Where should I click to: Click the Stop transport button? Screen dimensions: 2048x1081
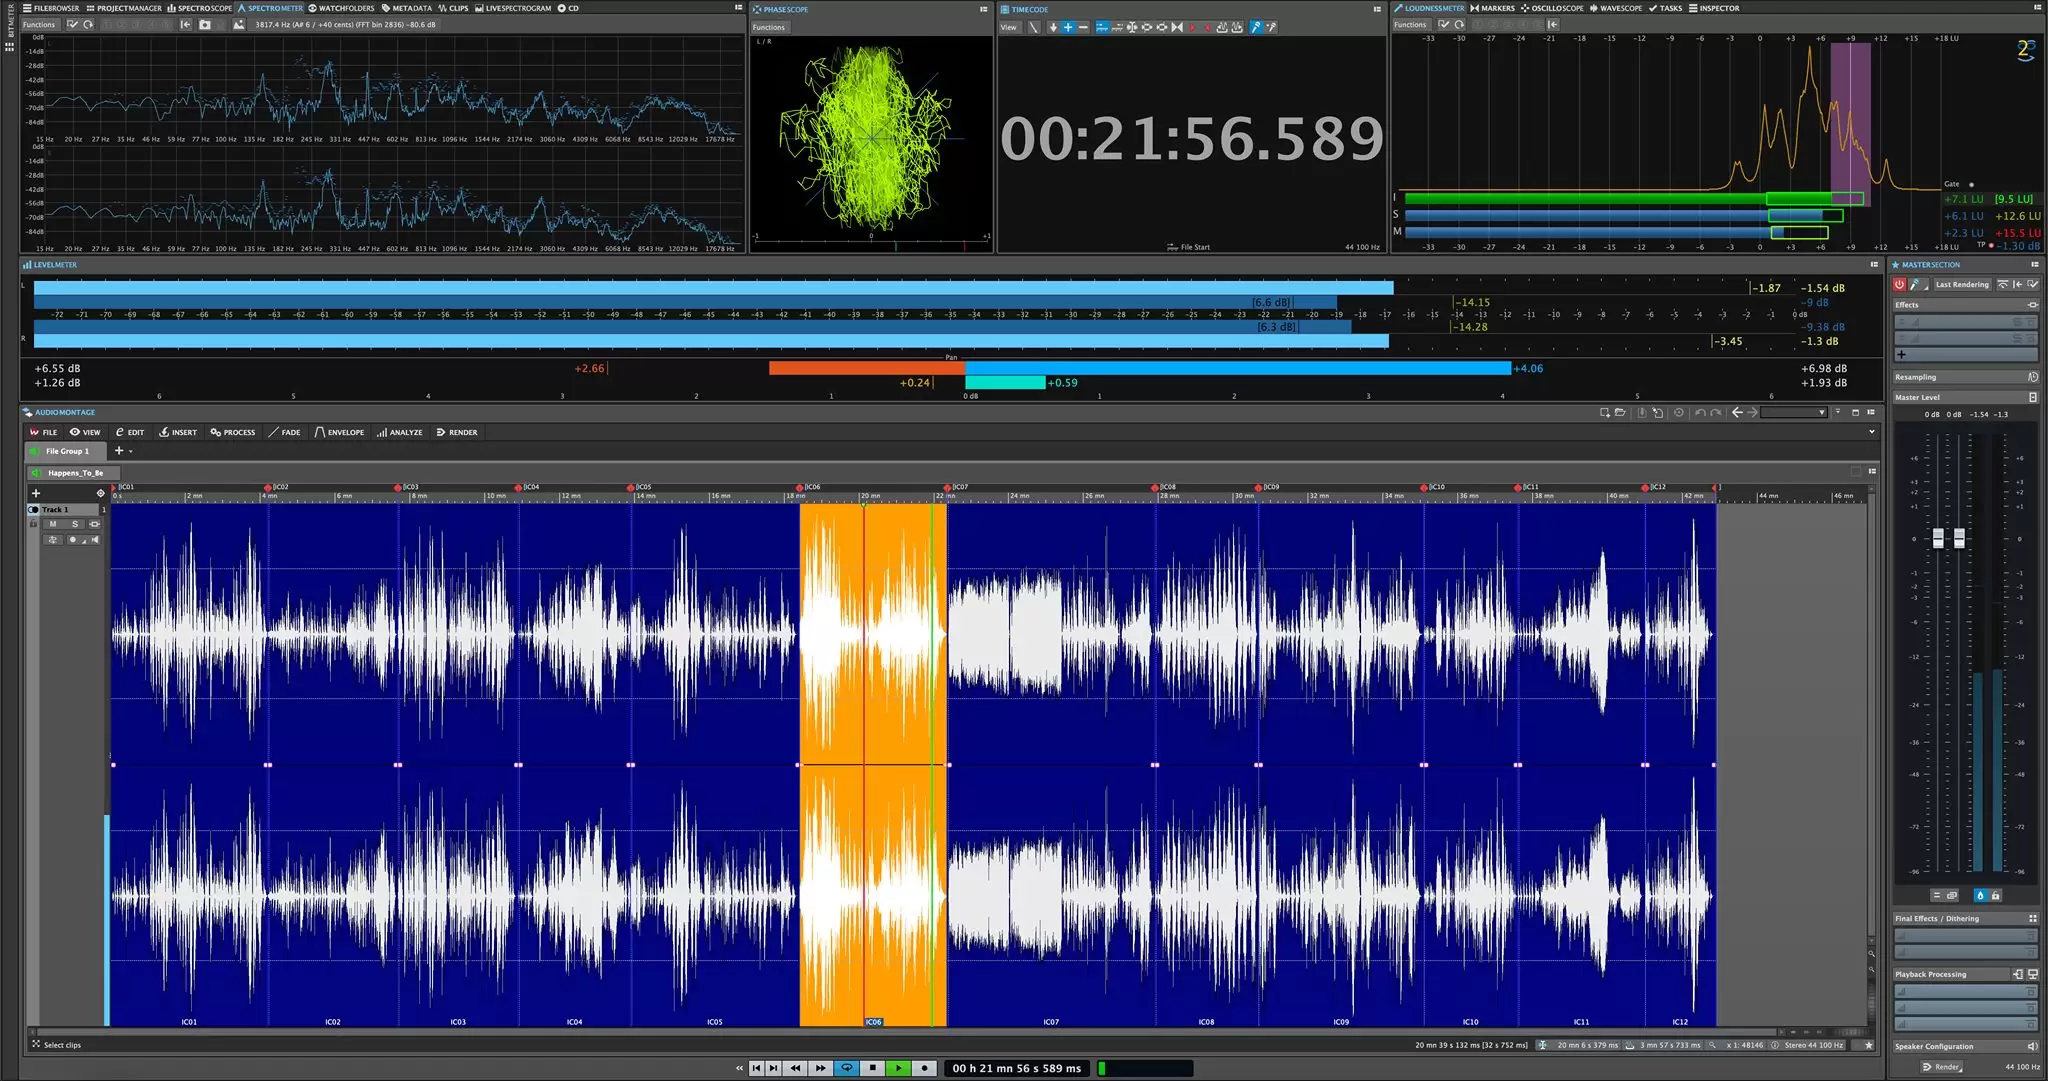tap(873, 1068)
